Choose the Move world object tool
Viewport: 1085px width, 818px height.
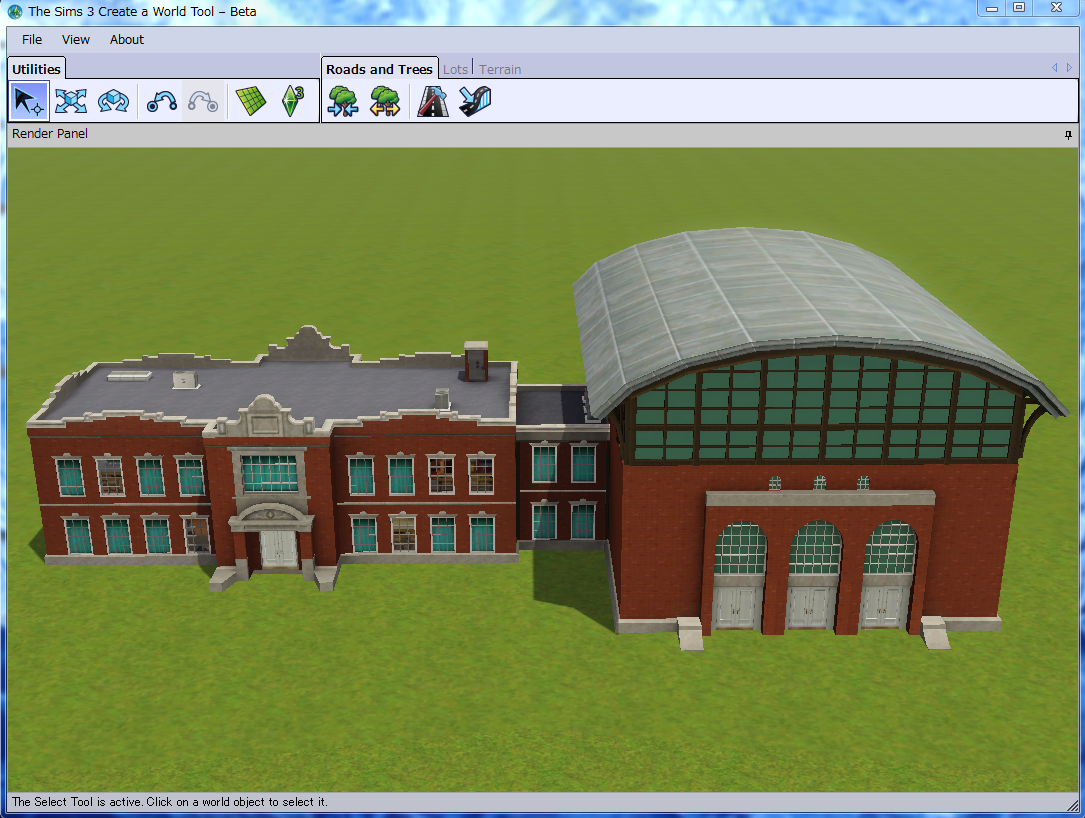coord(71,101)
